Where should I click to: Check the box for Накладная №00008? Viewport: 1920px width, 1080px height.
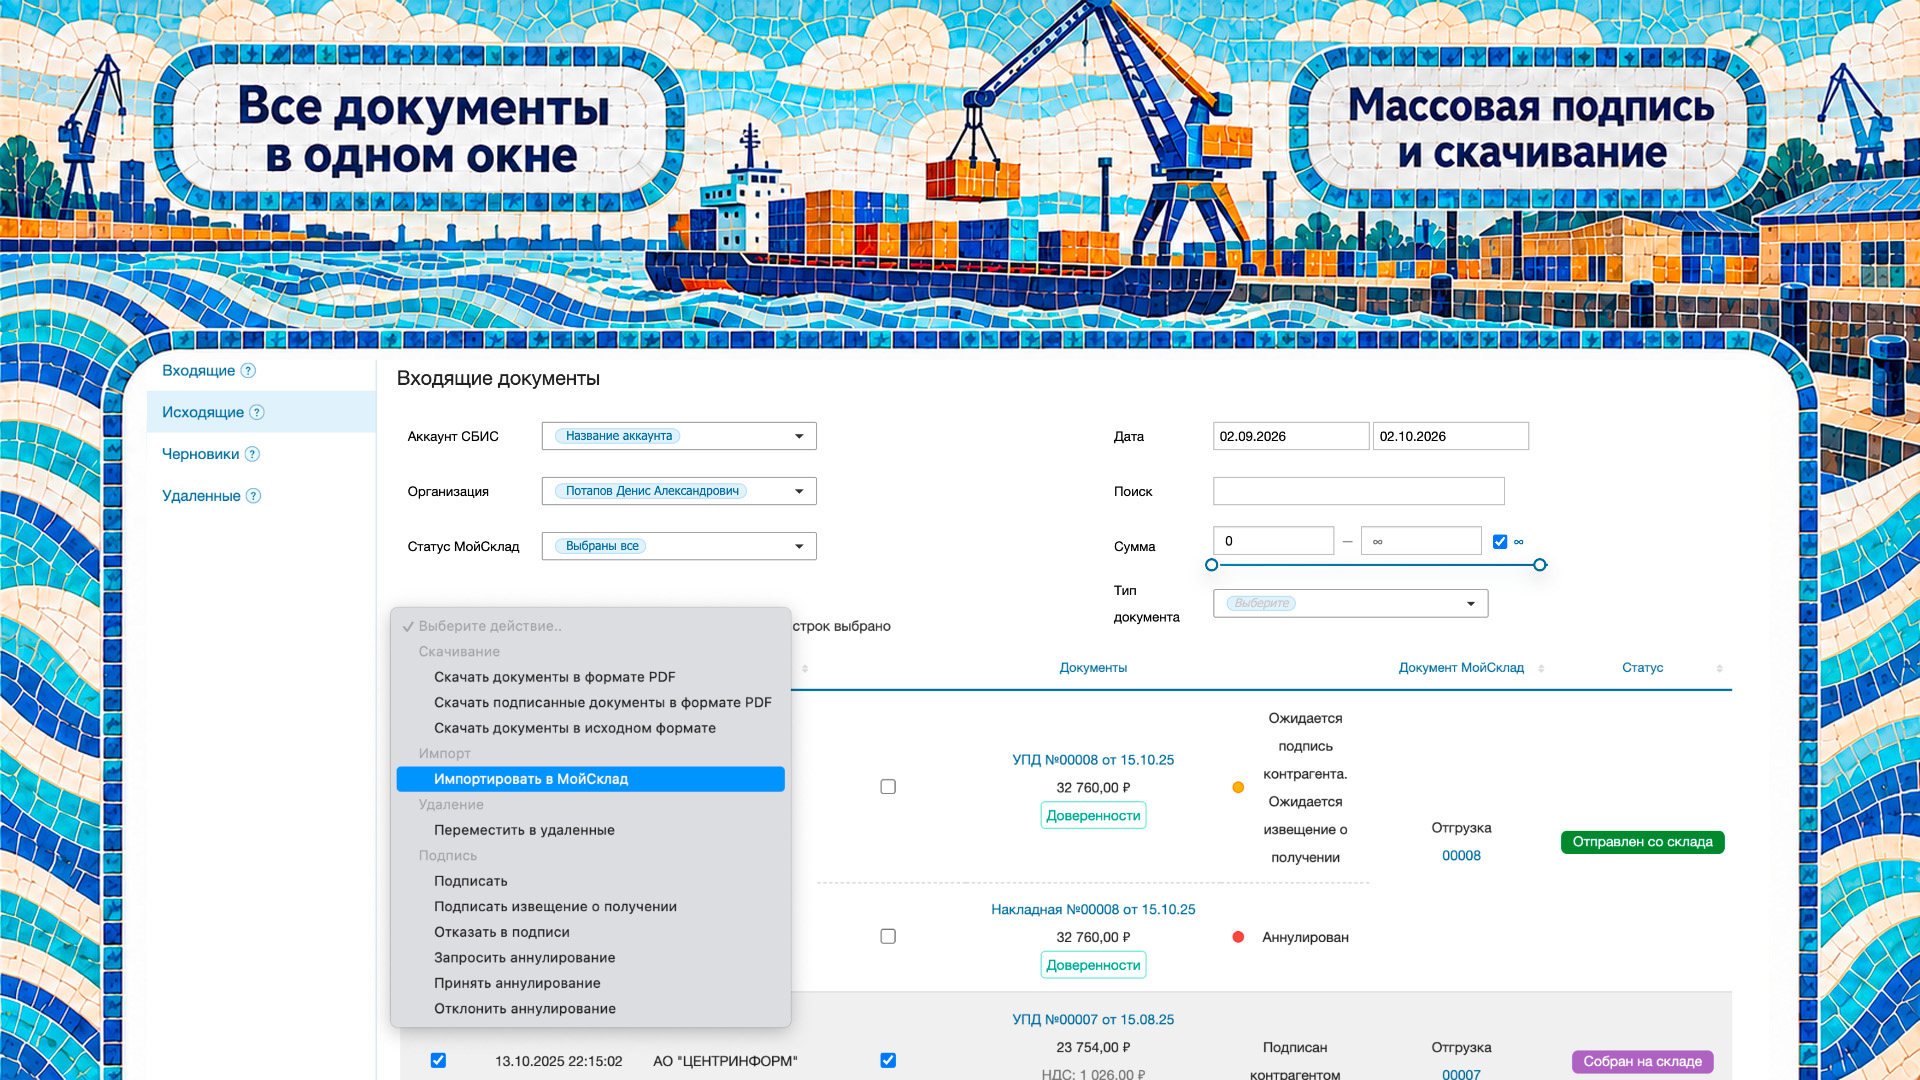click(888, 937)
